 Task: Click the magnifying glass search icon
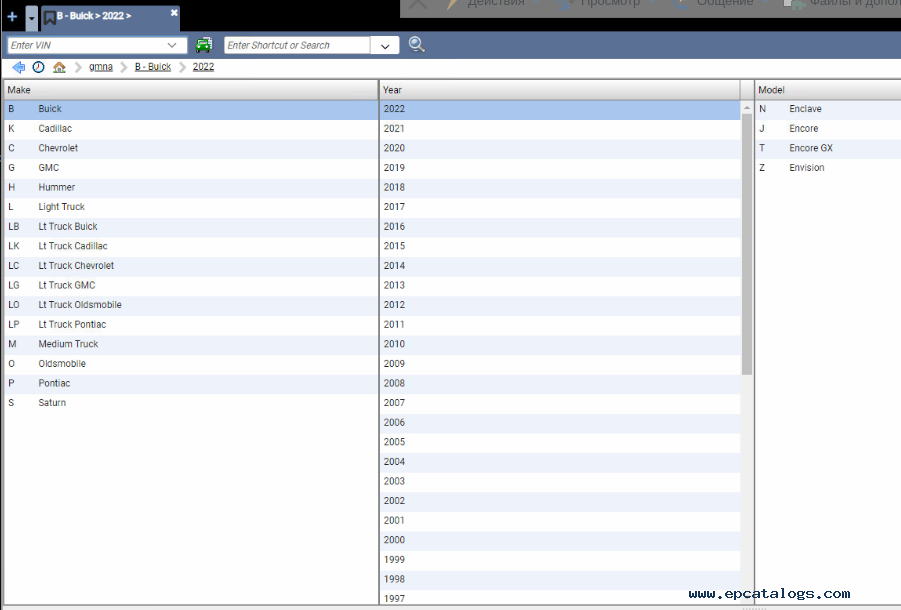pos(417,44)
